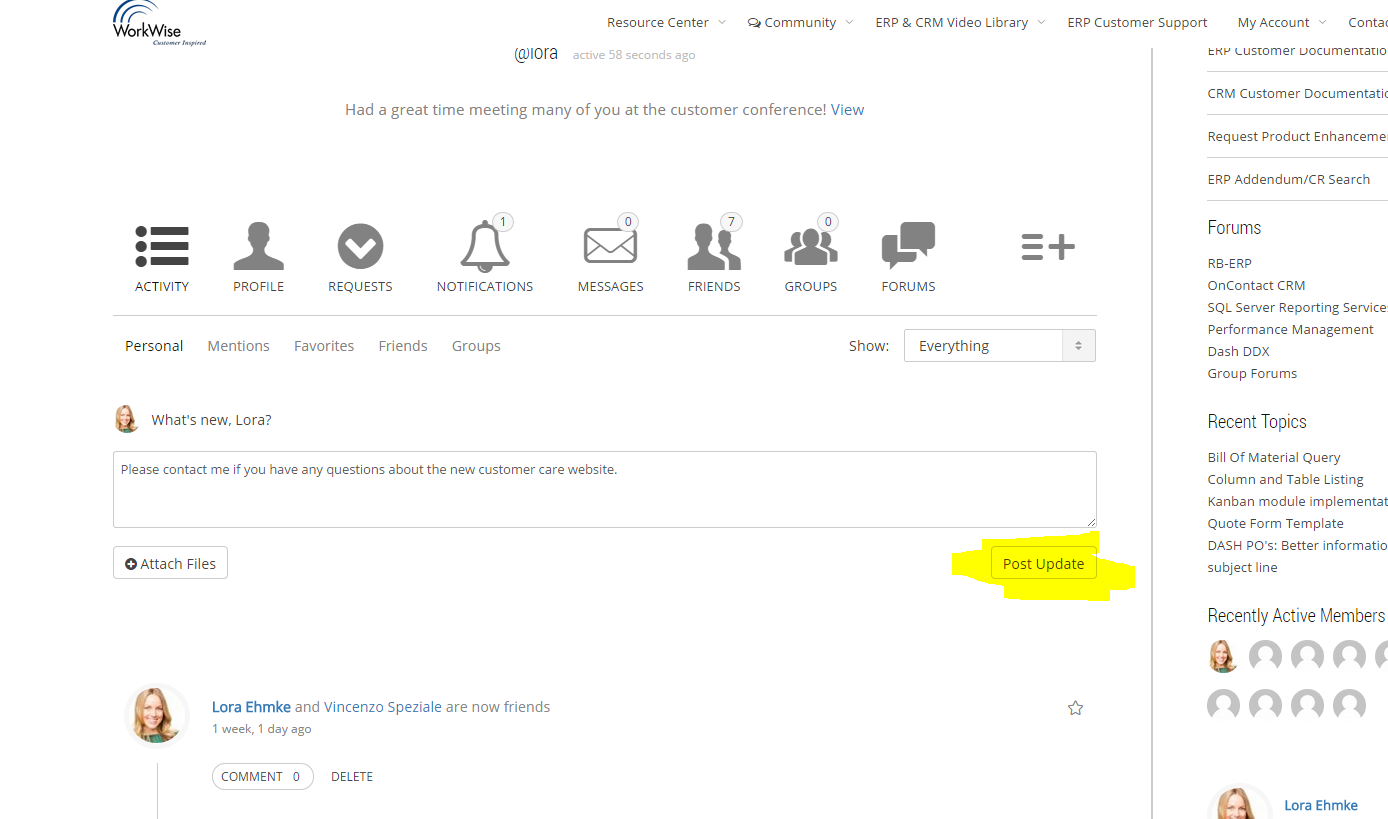Open the Show Everything filter dropdown
This screenshot has height=819, width=1388.
tap(999, 346)
